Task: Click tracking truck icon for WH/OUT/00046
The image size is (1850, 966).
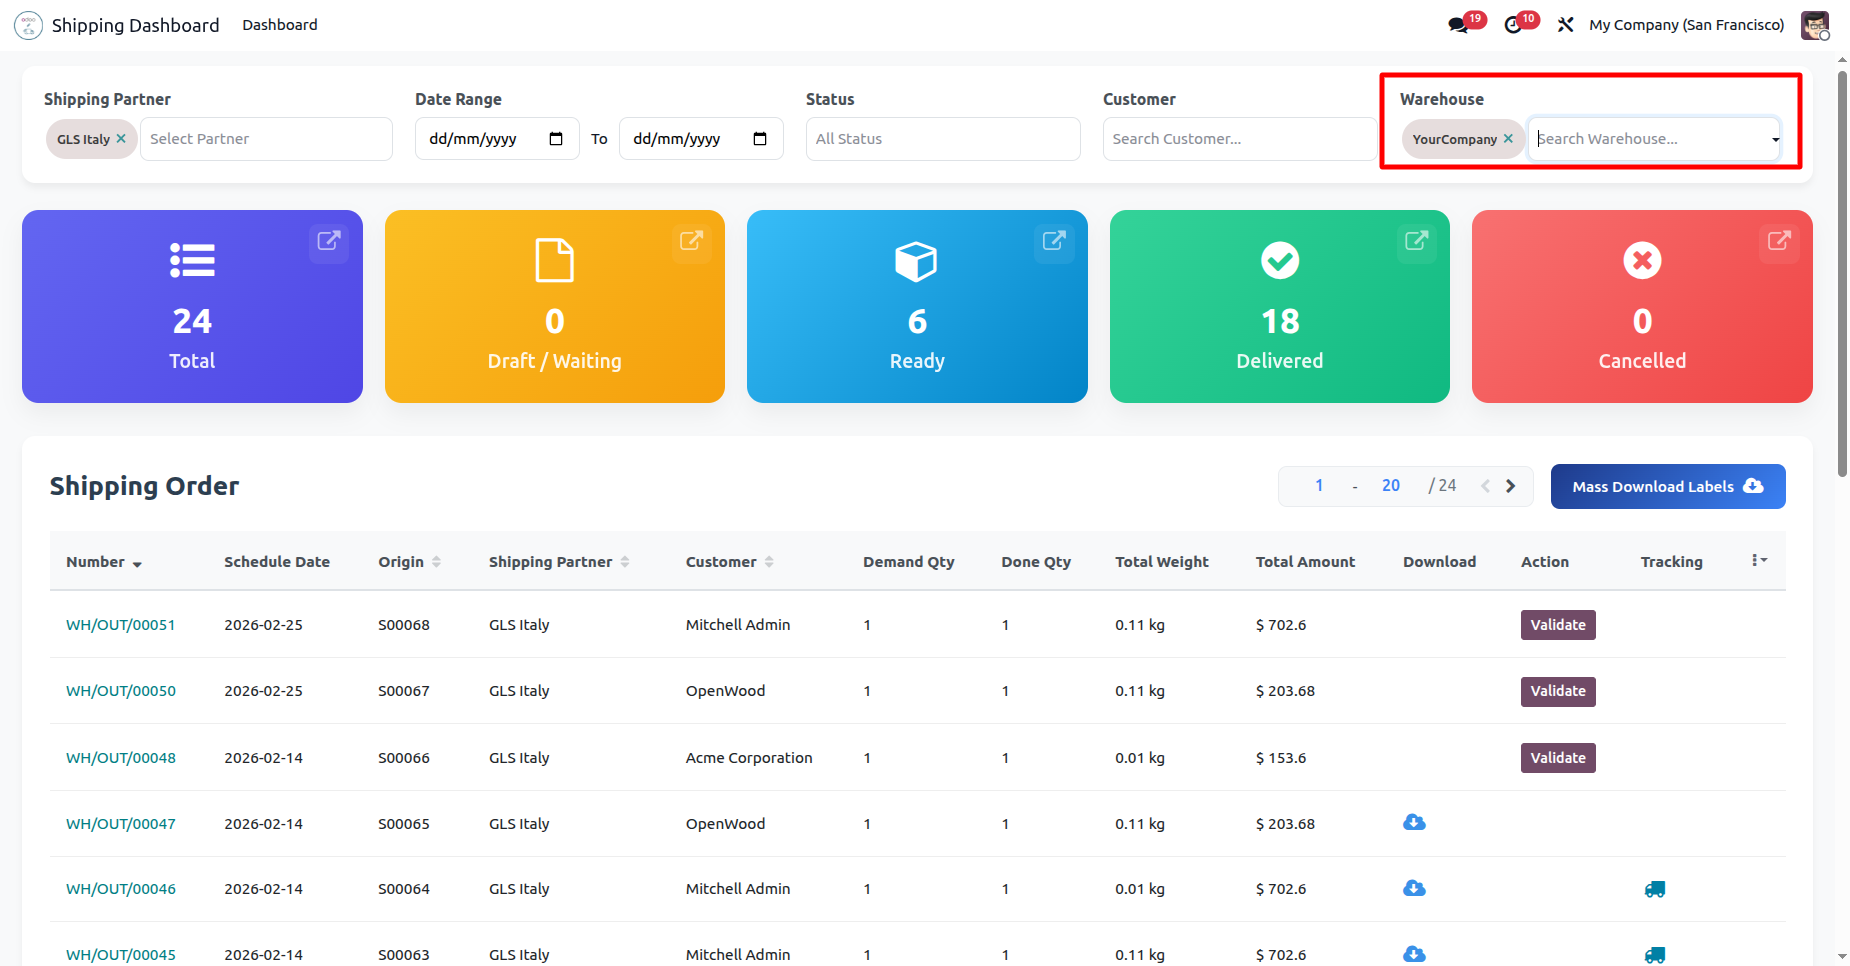Action: [x=1655, y=889]
